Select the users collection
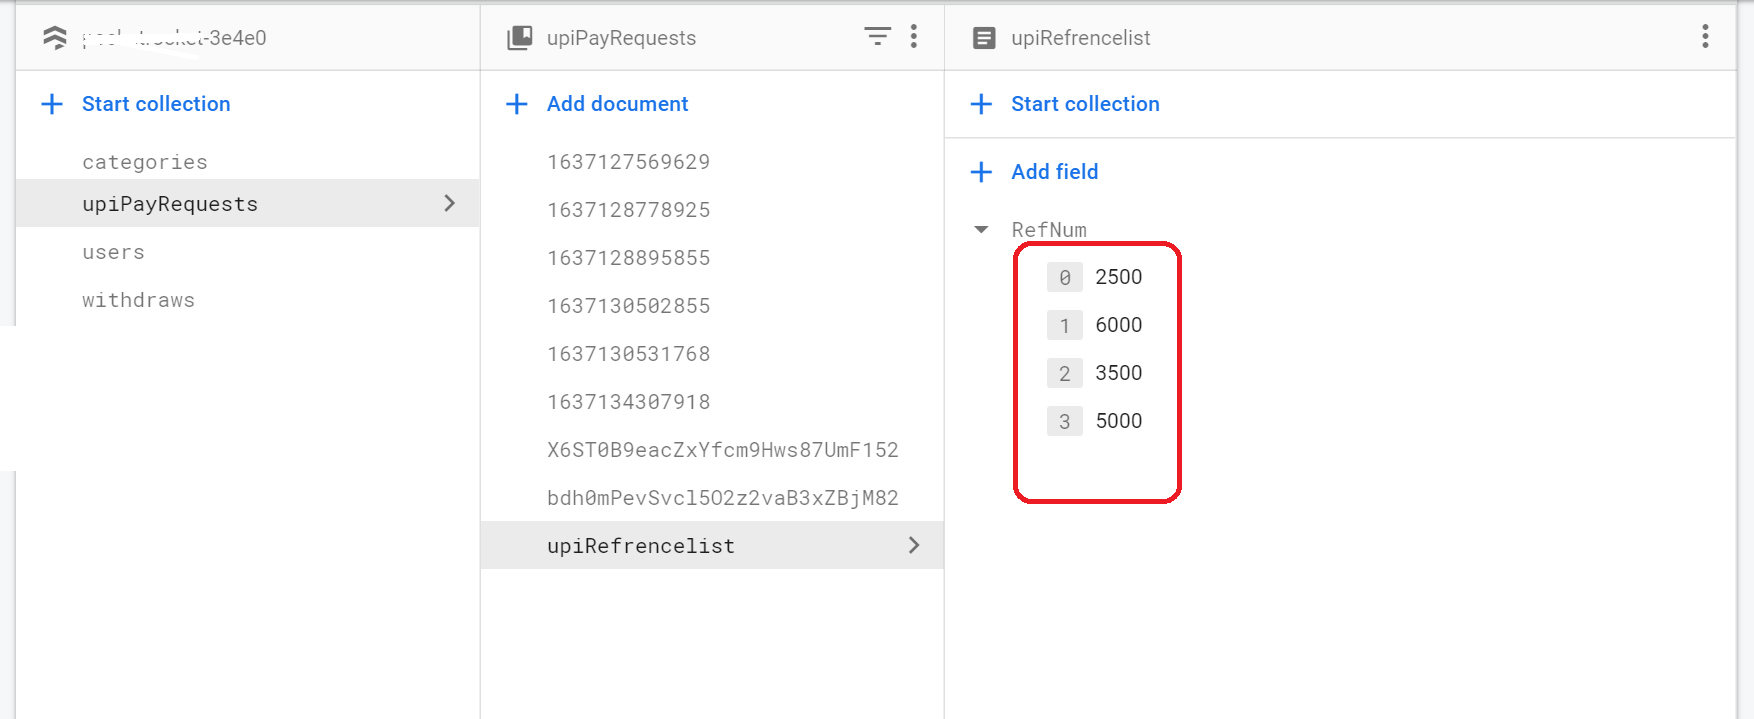1754x719 pixels. coord(113,252)
